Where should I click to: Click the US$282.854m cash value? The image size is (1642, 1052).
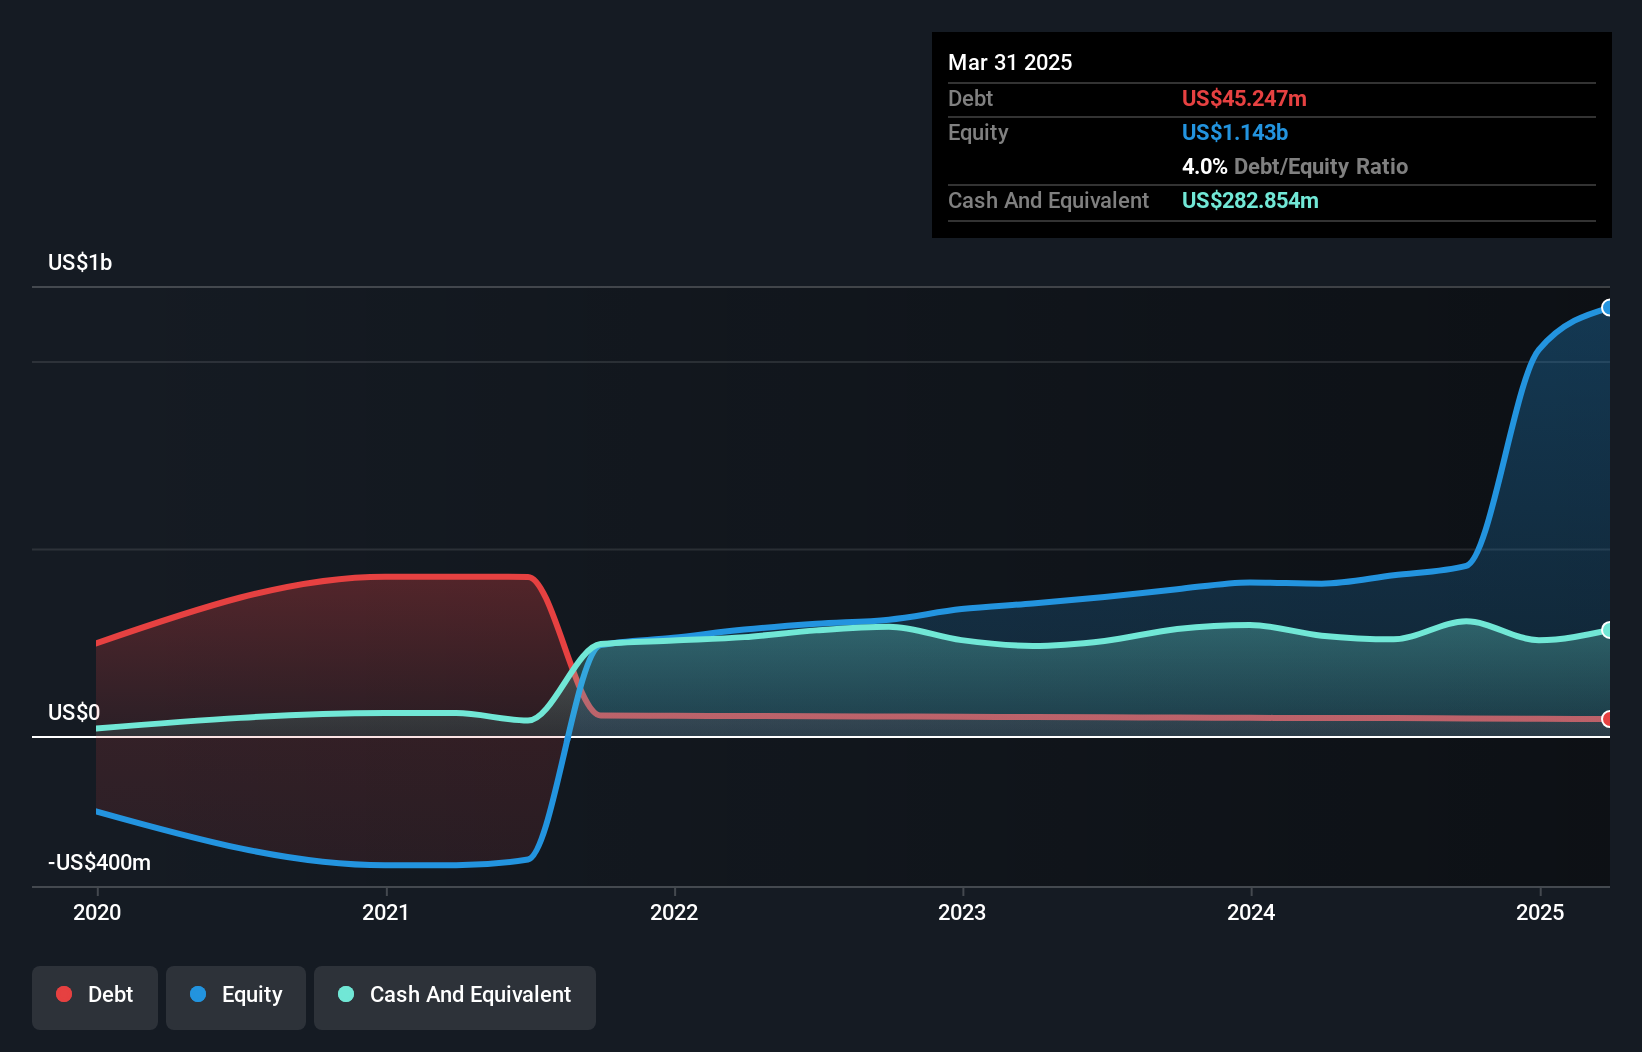tap(1250, 200)
